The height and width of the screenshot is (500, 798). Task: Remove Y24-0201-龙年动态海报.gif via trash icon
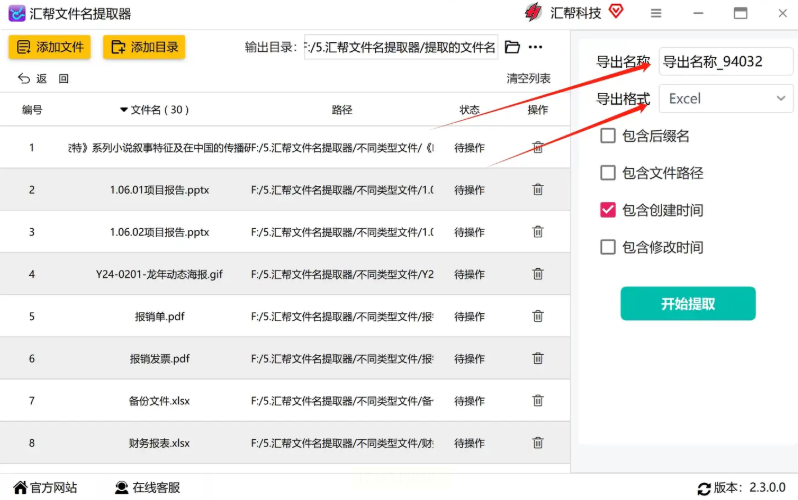538,274
